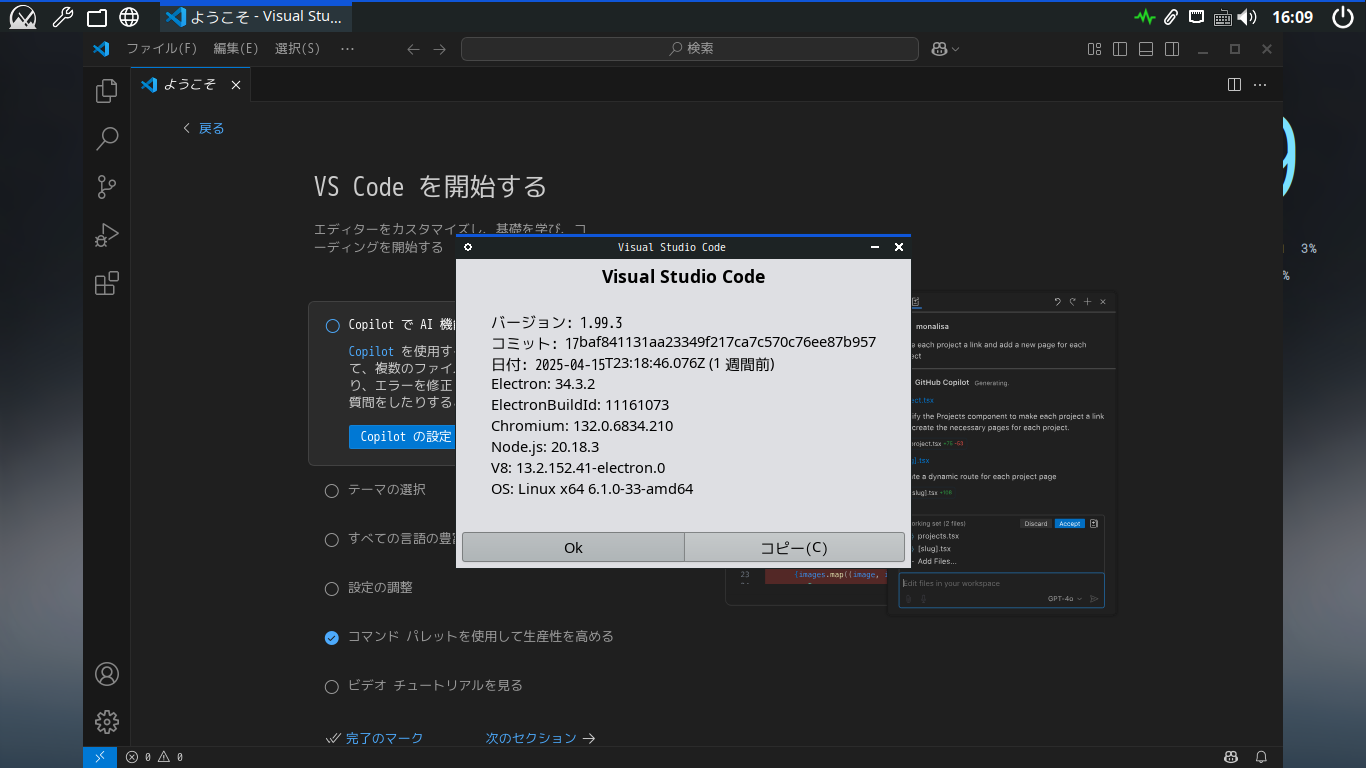Toggle the primary side bar
The width and height of the screenshot is (1366, 768).
[1120, 49]
